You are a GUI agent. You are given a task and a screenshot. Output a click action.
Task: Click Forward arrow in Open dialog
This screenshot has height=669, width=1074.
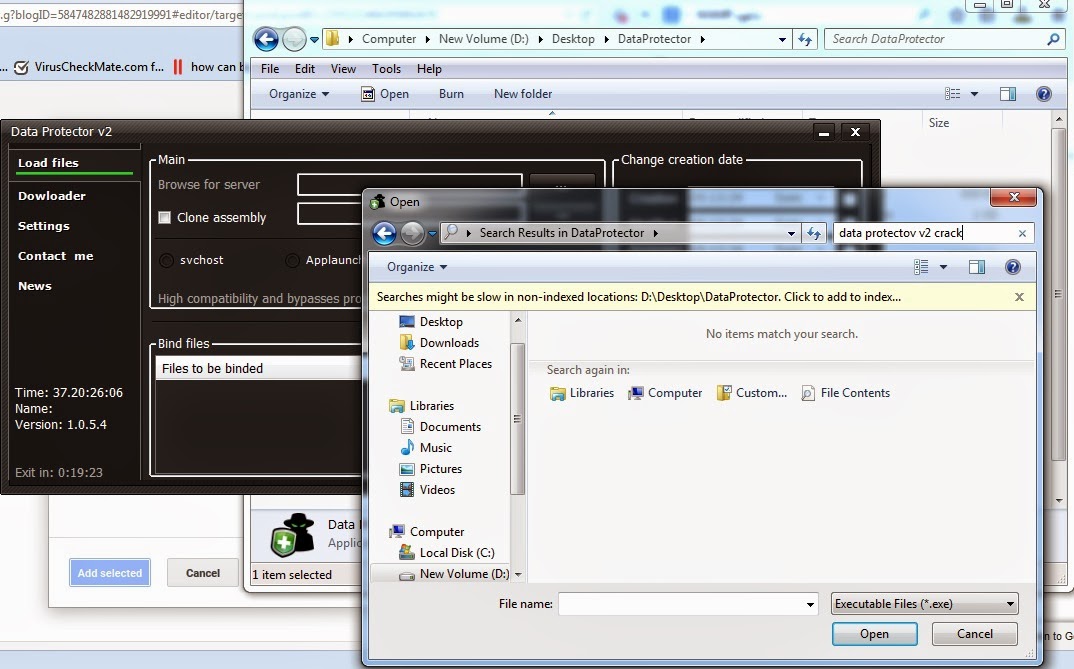point(412,233)
